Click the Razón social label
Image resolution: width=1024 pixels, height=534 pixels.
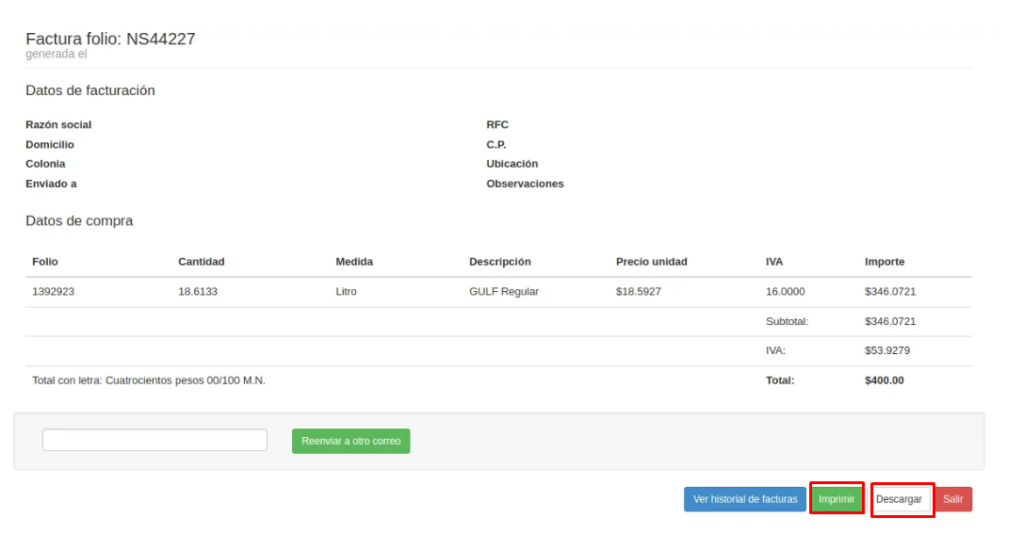click(x=59, y=125)
